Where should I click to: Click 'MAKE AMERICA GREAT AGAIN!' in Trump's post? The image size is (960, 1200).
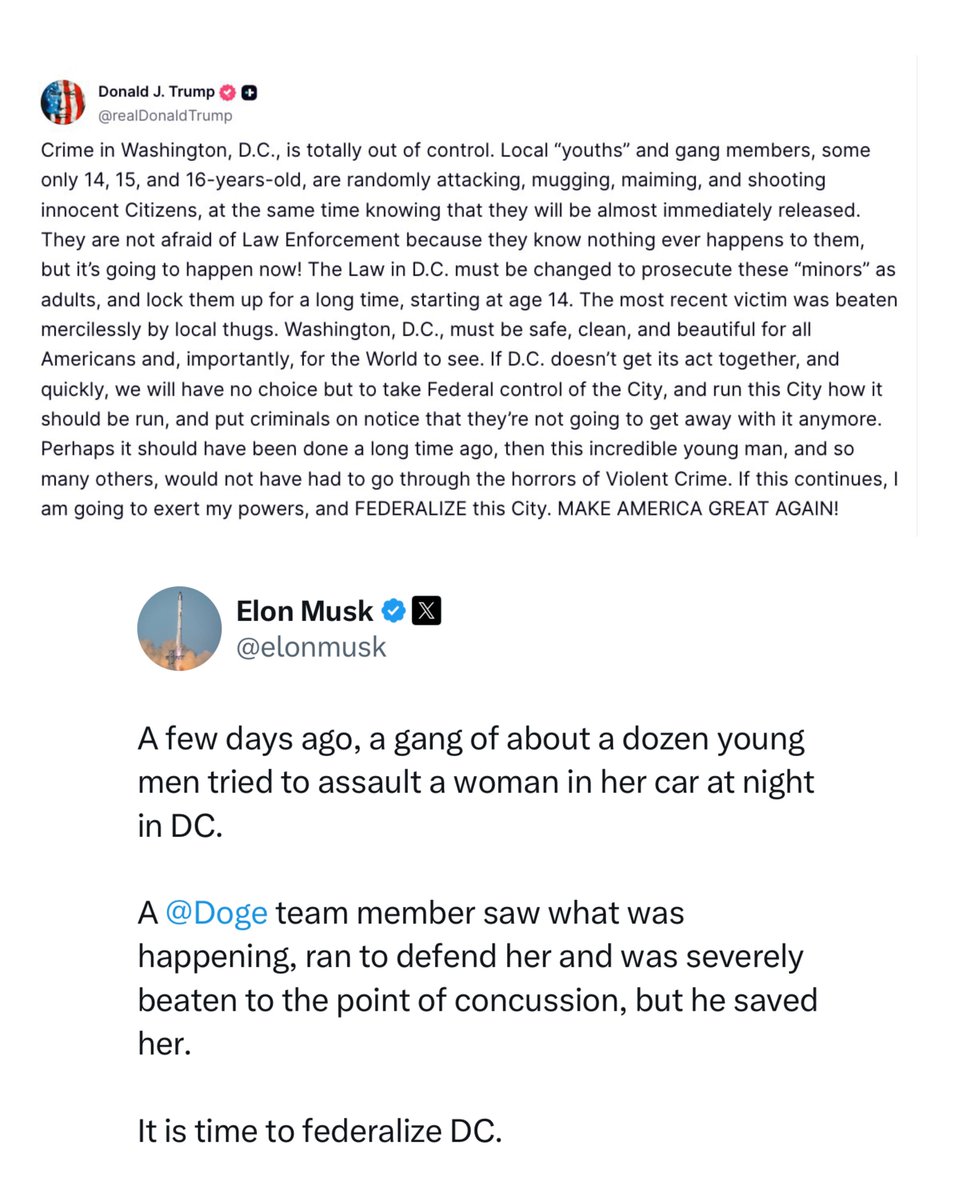697,508
